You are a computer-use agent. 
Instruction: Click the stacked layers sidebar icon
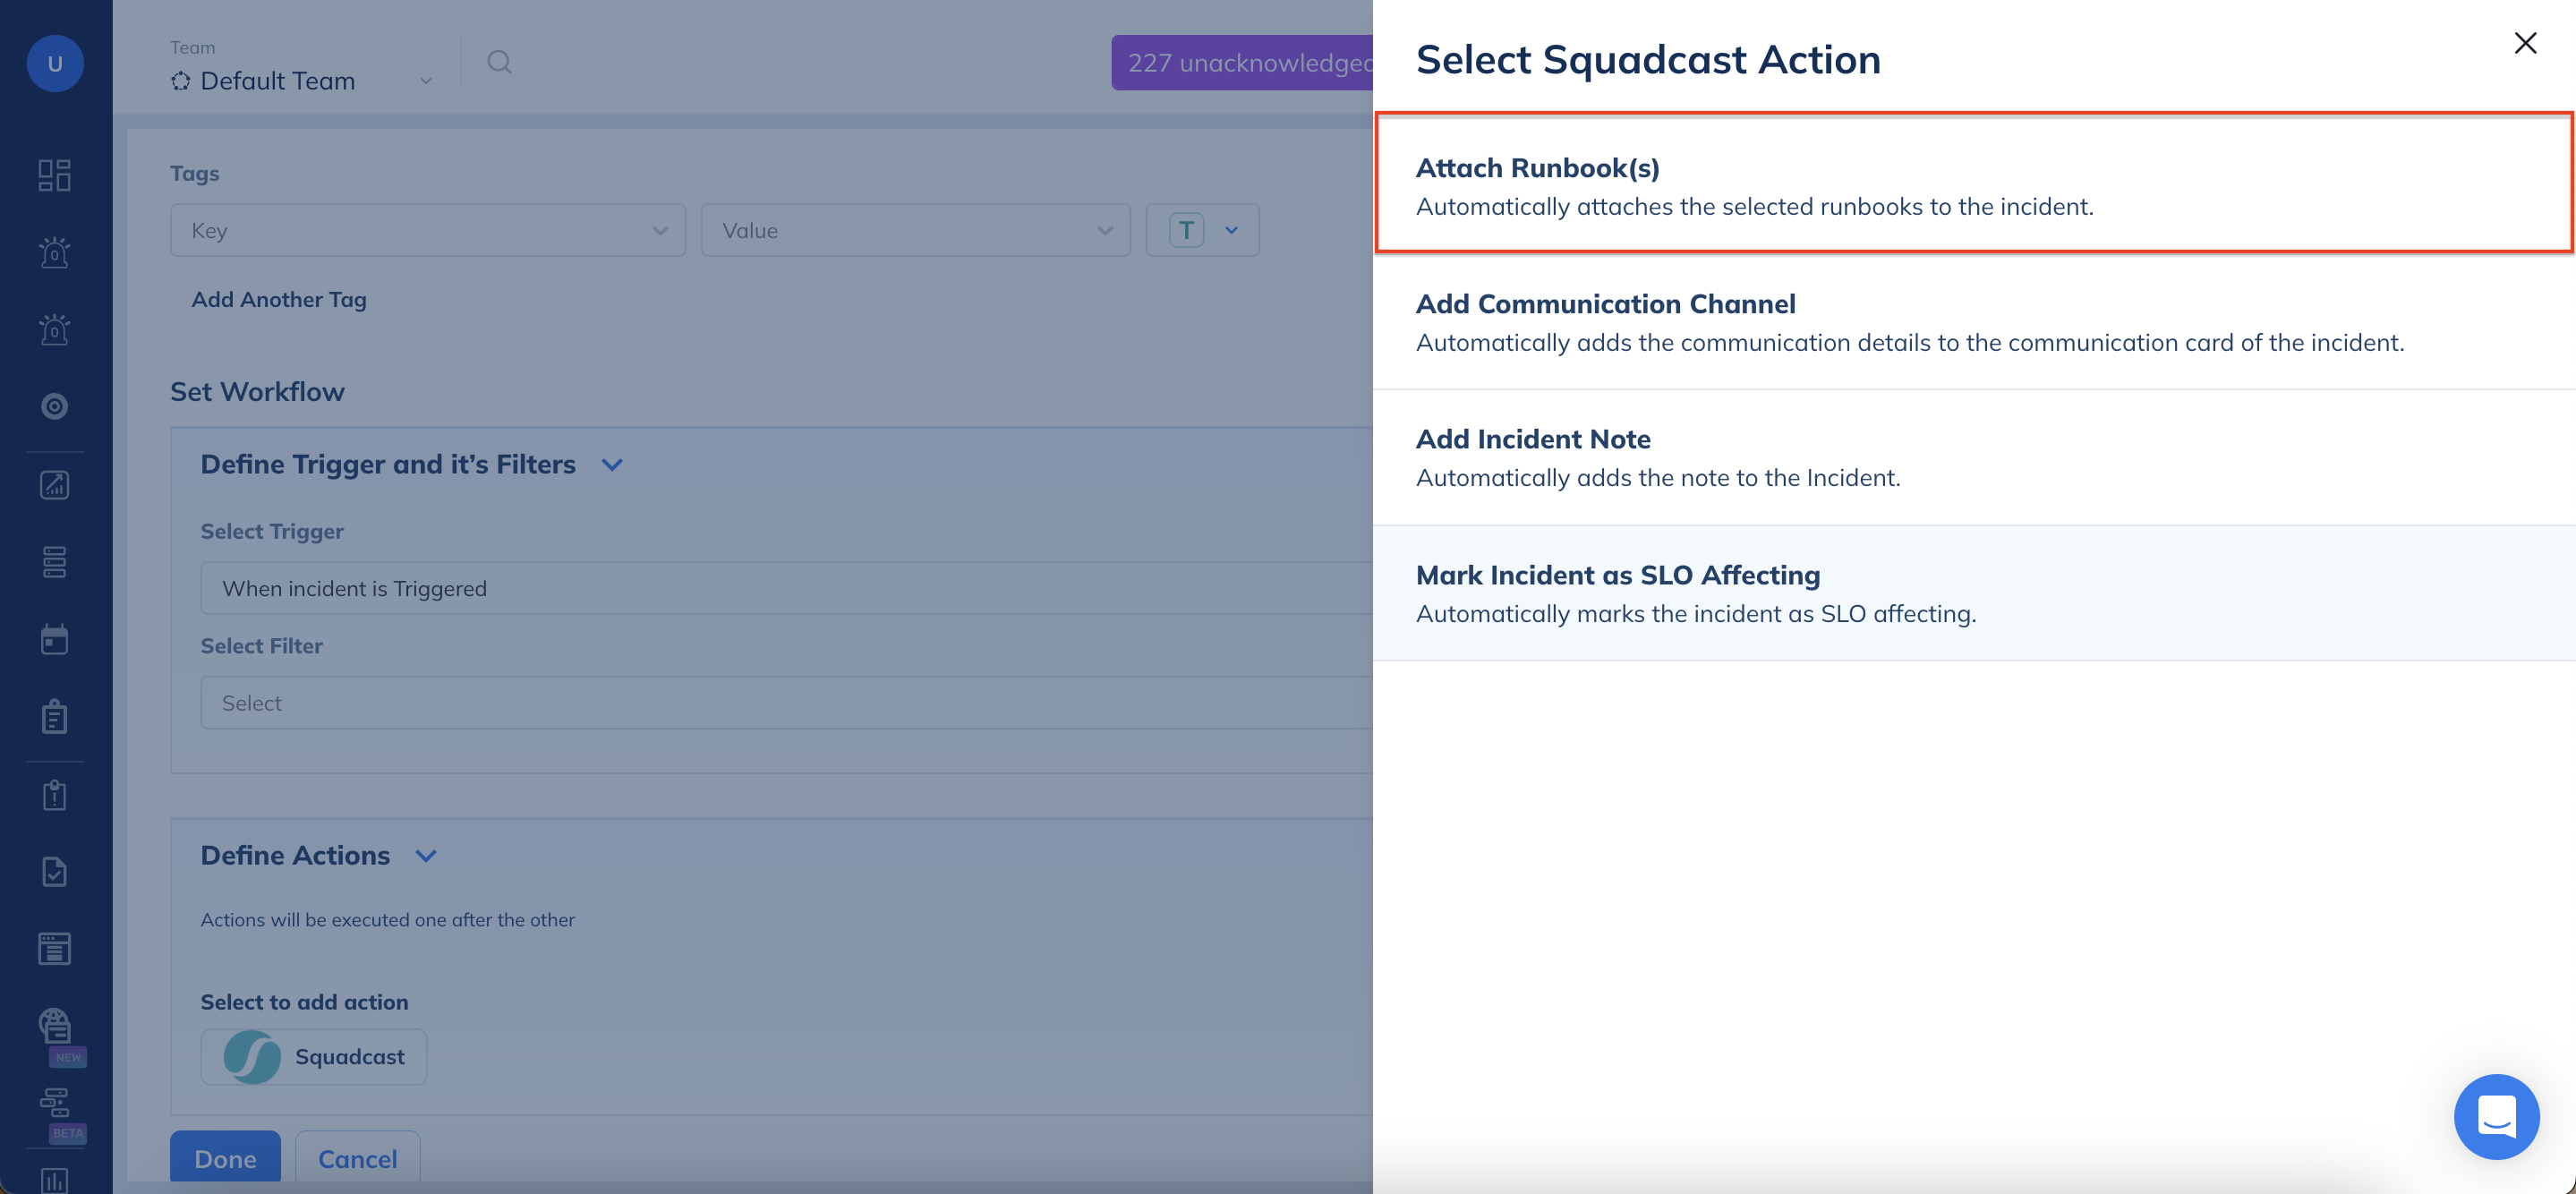click(x=54, y=562)
